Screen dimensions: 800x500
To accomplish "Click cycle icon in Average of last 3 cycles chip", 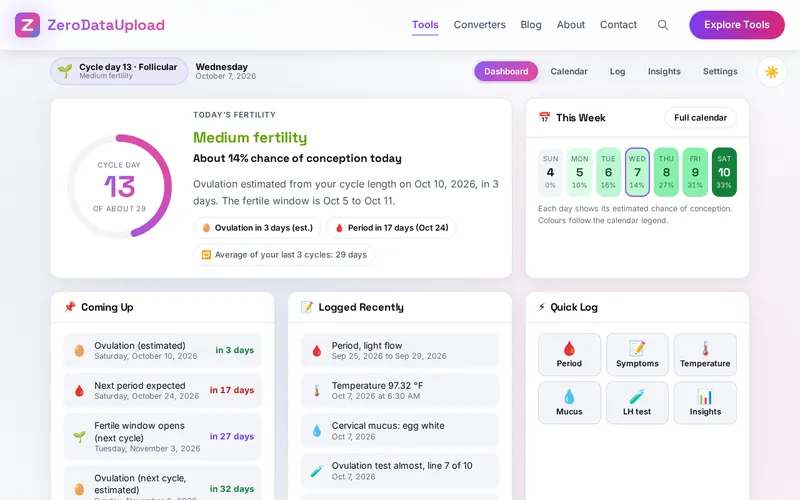I will tap(206, 255).
